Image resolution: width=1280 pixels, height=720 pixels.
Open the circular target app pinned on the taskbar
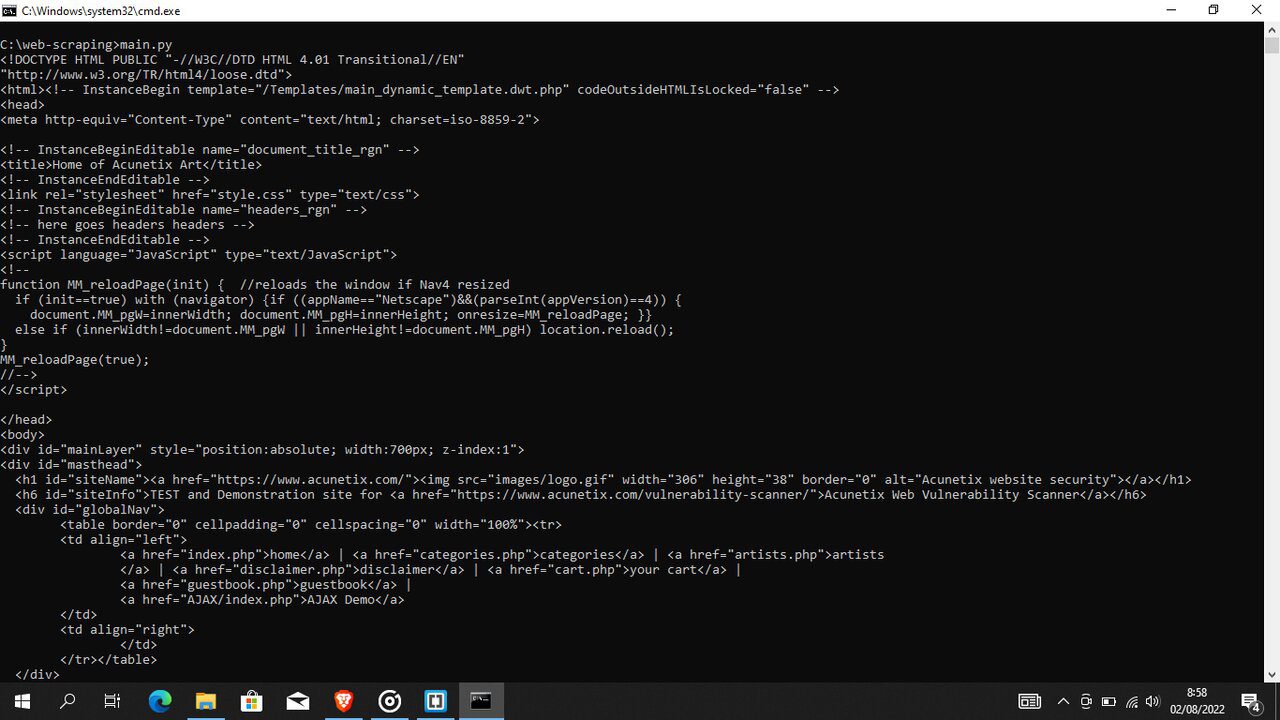tap(389, 700)
